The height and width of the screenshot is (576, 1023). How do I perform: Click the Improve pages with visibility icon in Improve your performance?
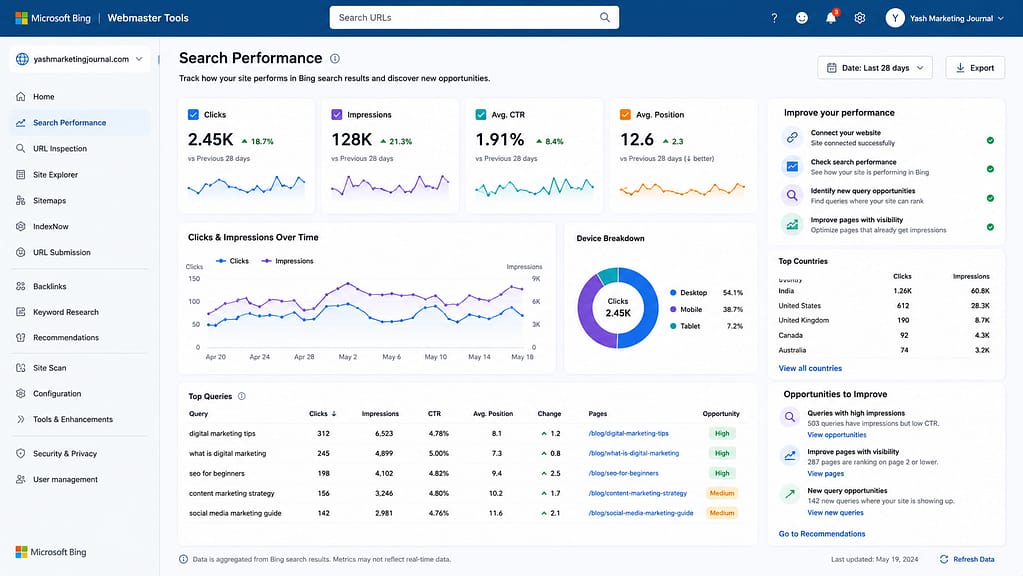click(791, 224)
